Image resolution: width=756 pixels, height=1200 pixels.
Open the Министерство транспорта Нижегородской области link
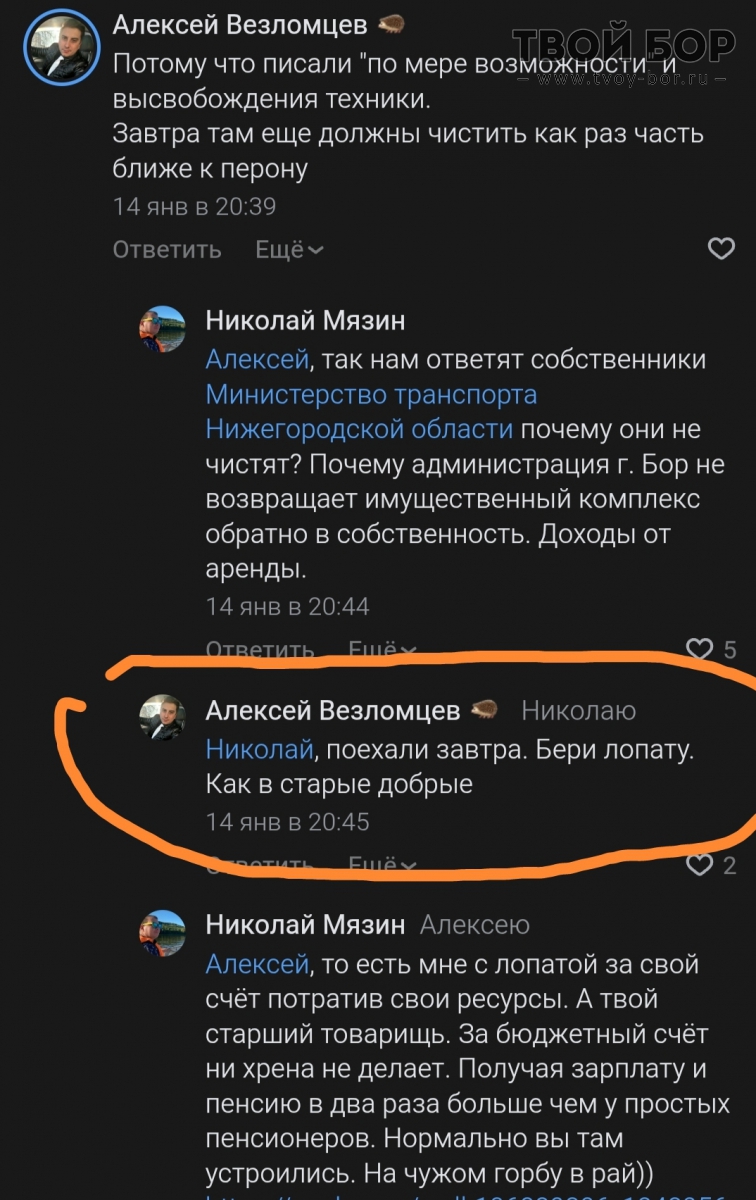360,412
